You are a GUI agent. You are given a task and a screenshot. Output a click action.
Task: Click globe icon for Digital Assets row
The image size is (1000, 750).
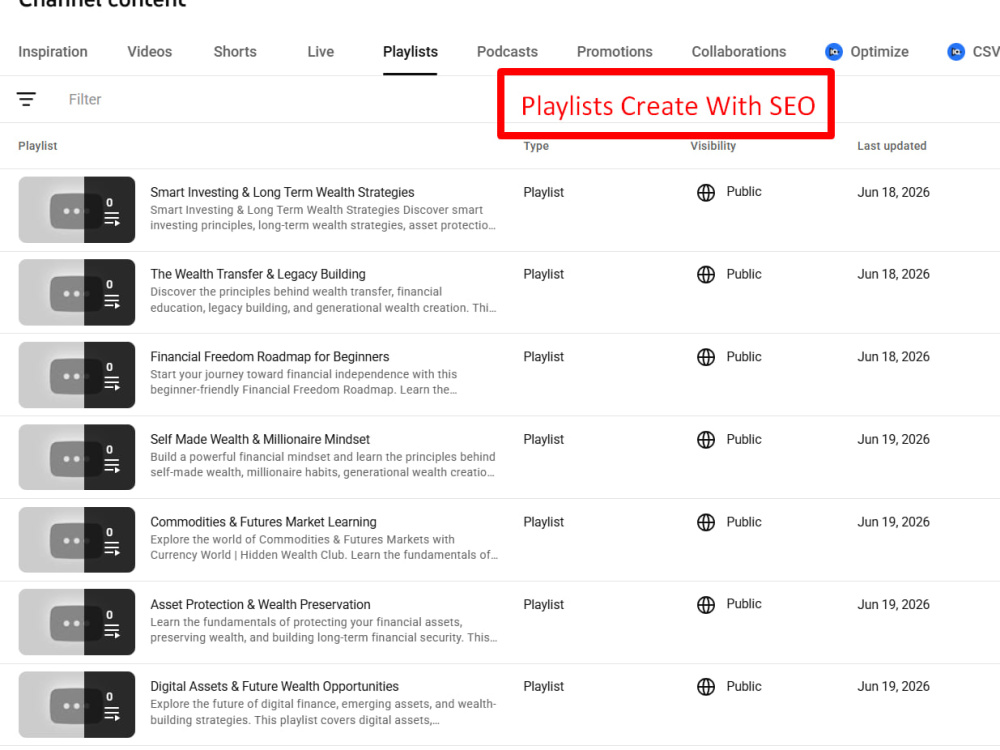705,687
